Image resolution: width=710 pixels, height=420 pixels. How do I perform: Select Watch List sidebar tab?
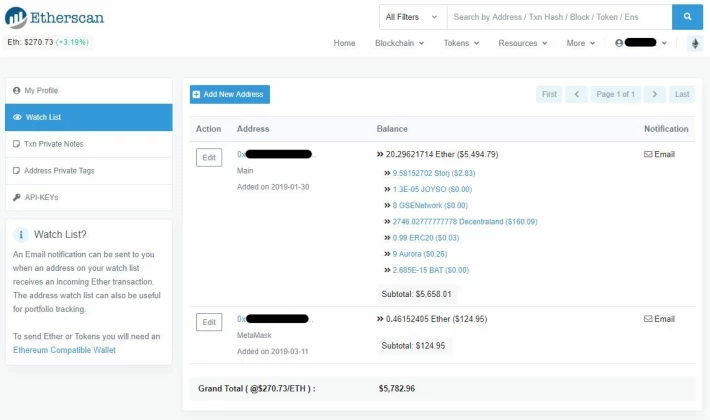click(89, 117)
